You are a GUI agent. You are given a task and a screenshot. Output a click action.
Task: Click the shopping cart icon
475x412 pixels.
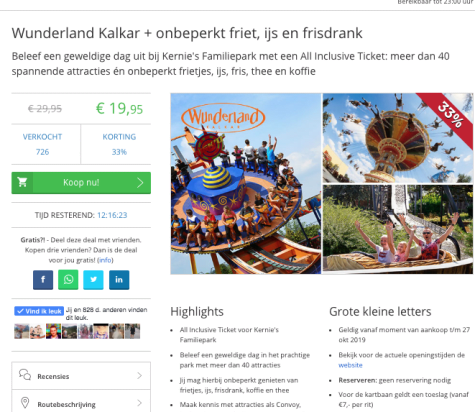(x=22, y=182)
